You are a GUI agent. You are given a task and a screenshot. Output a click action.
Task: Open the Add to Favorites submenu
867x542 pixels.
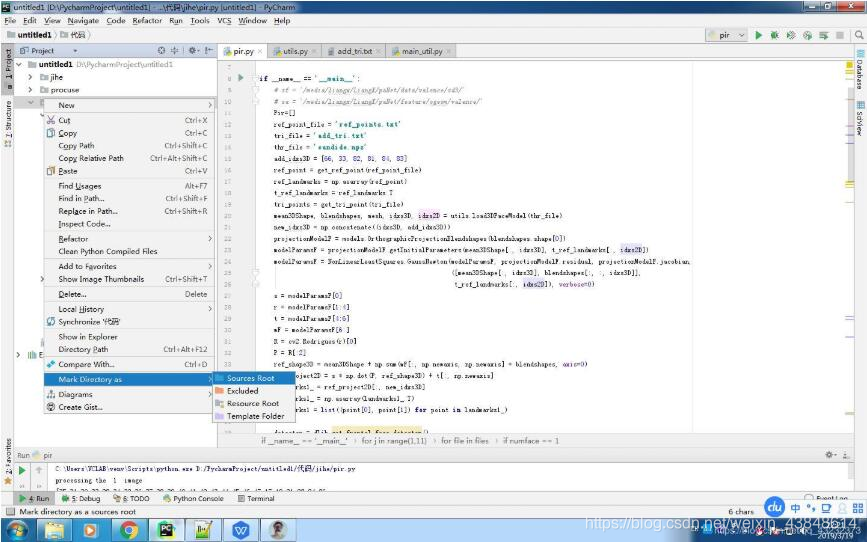point(128,266)
